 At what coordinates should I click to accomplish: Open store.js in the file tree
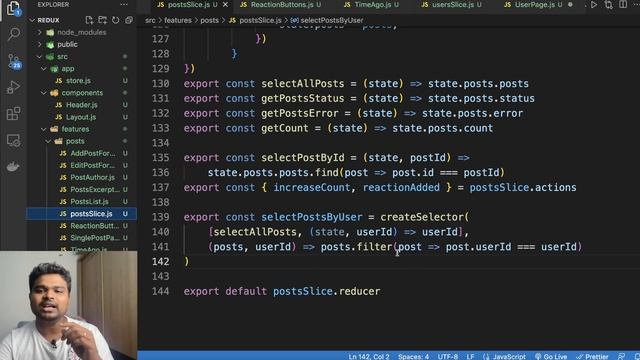coord(78,81)
